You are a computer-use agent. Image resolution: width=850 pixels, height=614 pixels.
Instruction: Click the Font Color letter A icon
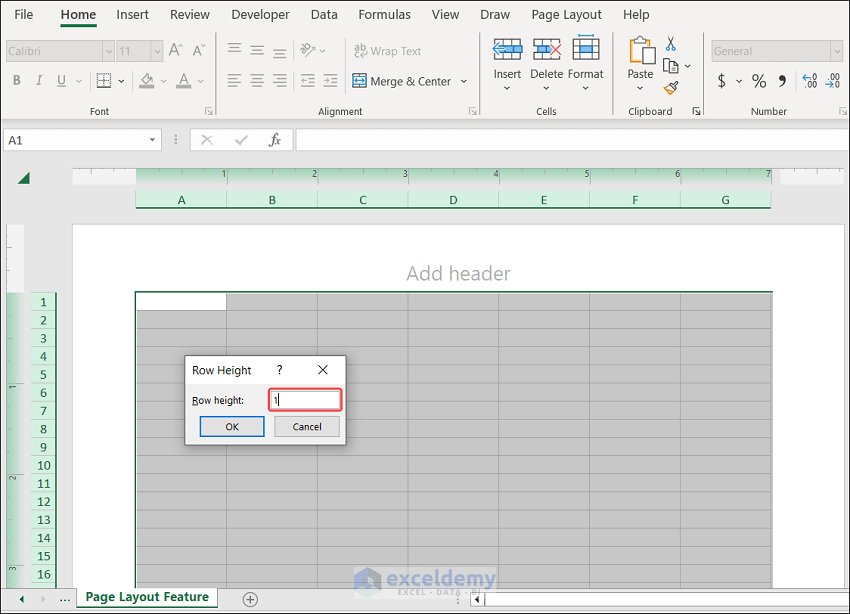184,81
